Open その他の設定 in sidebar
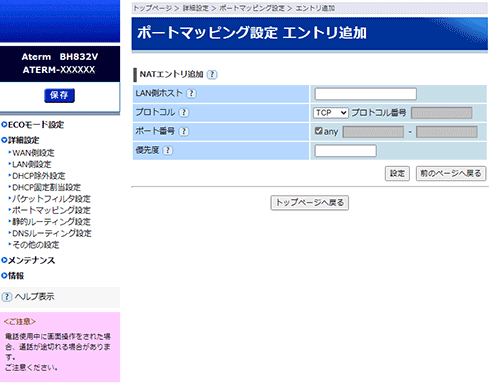This screenshot has height=385, width=500. 36,245
